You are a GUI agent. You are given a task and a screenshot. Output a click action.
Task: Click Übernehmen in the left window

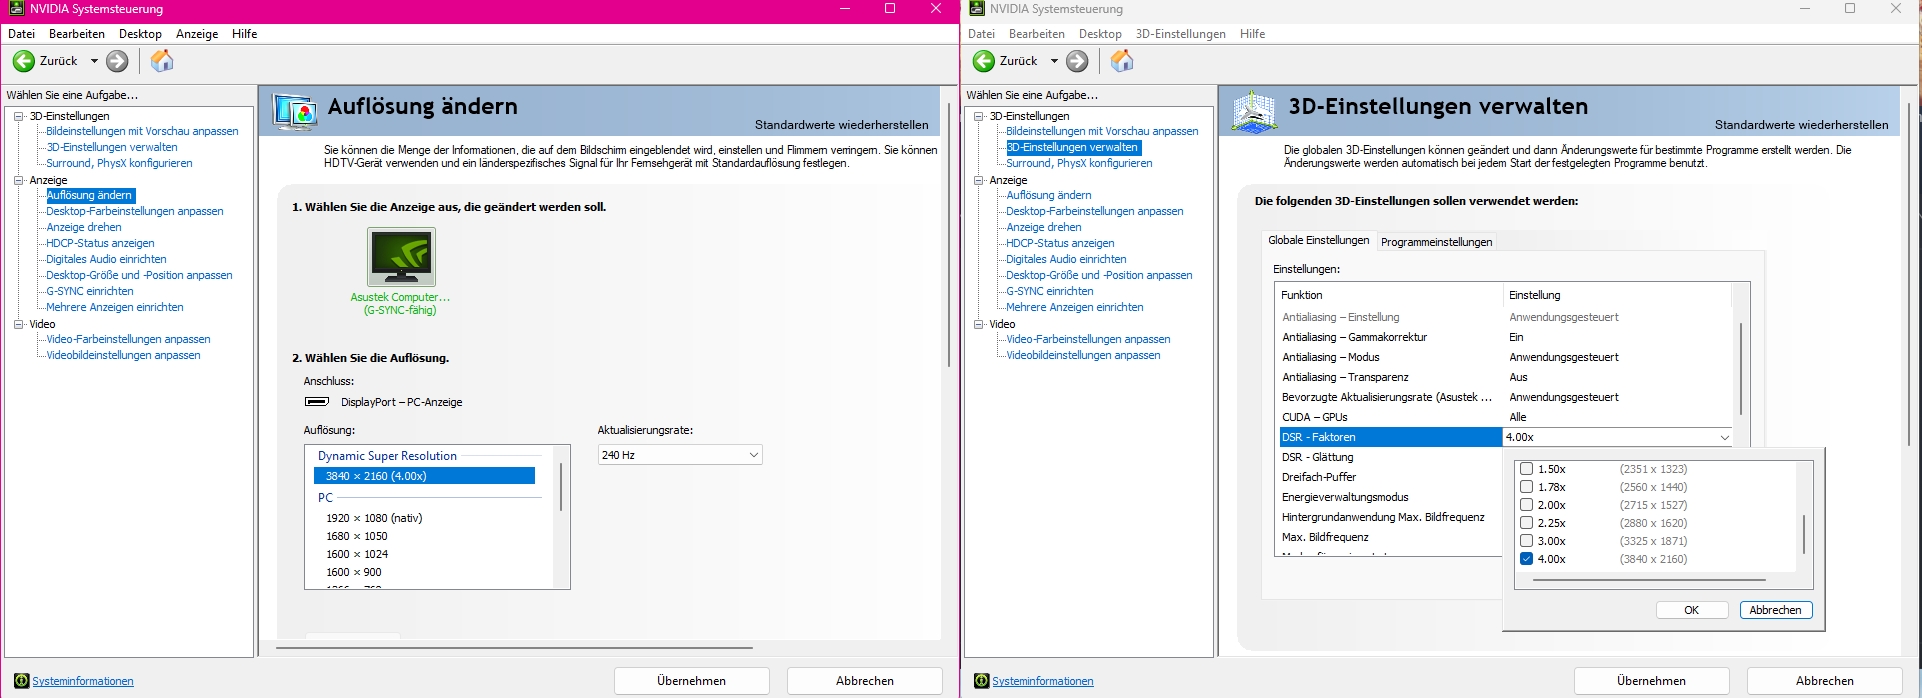691,681
